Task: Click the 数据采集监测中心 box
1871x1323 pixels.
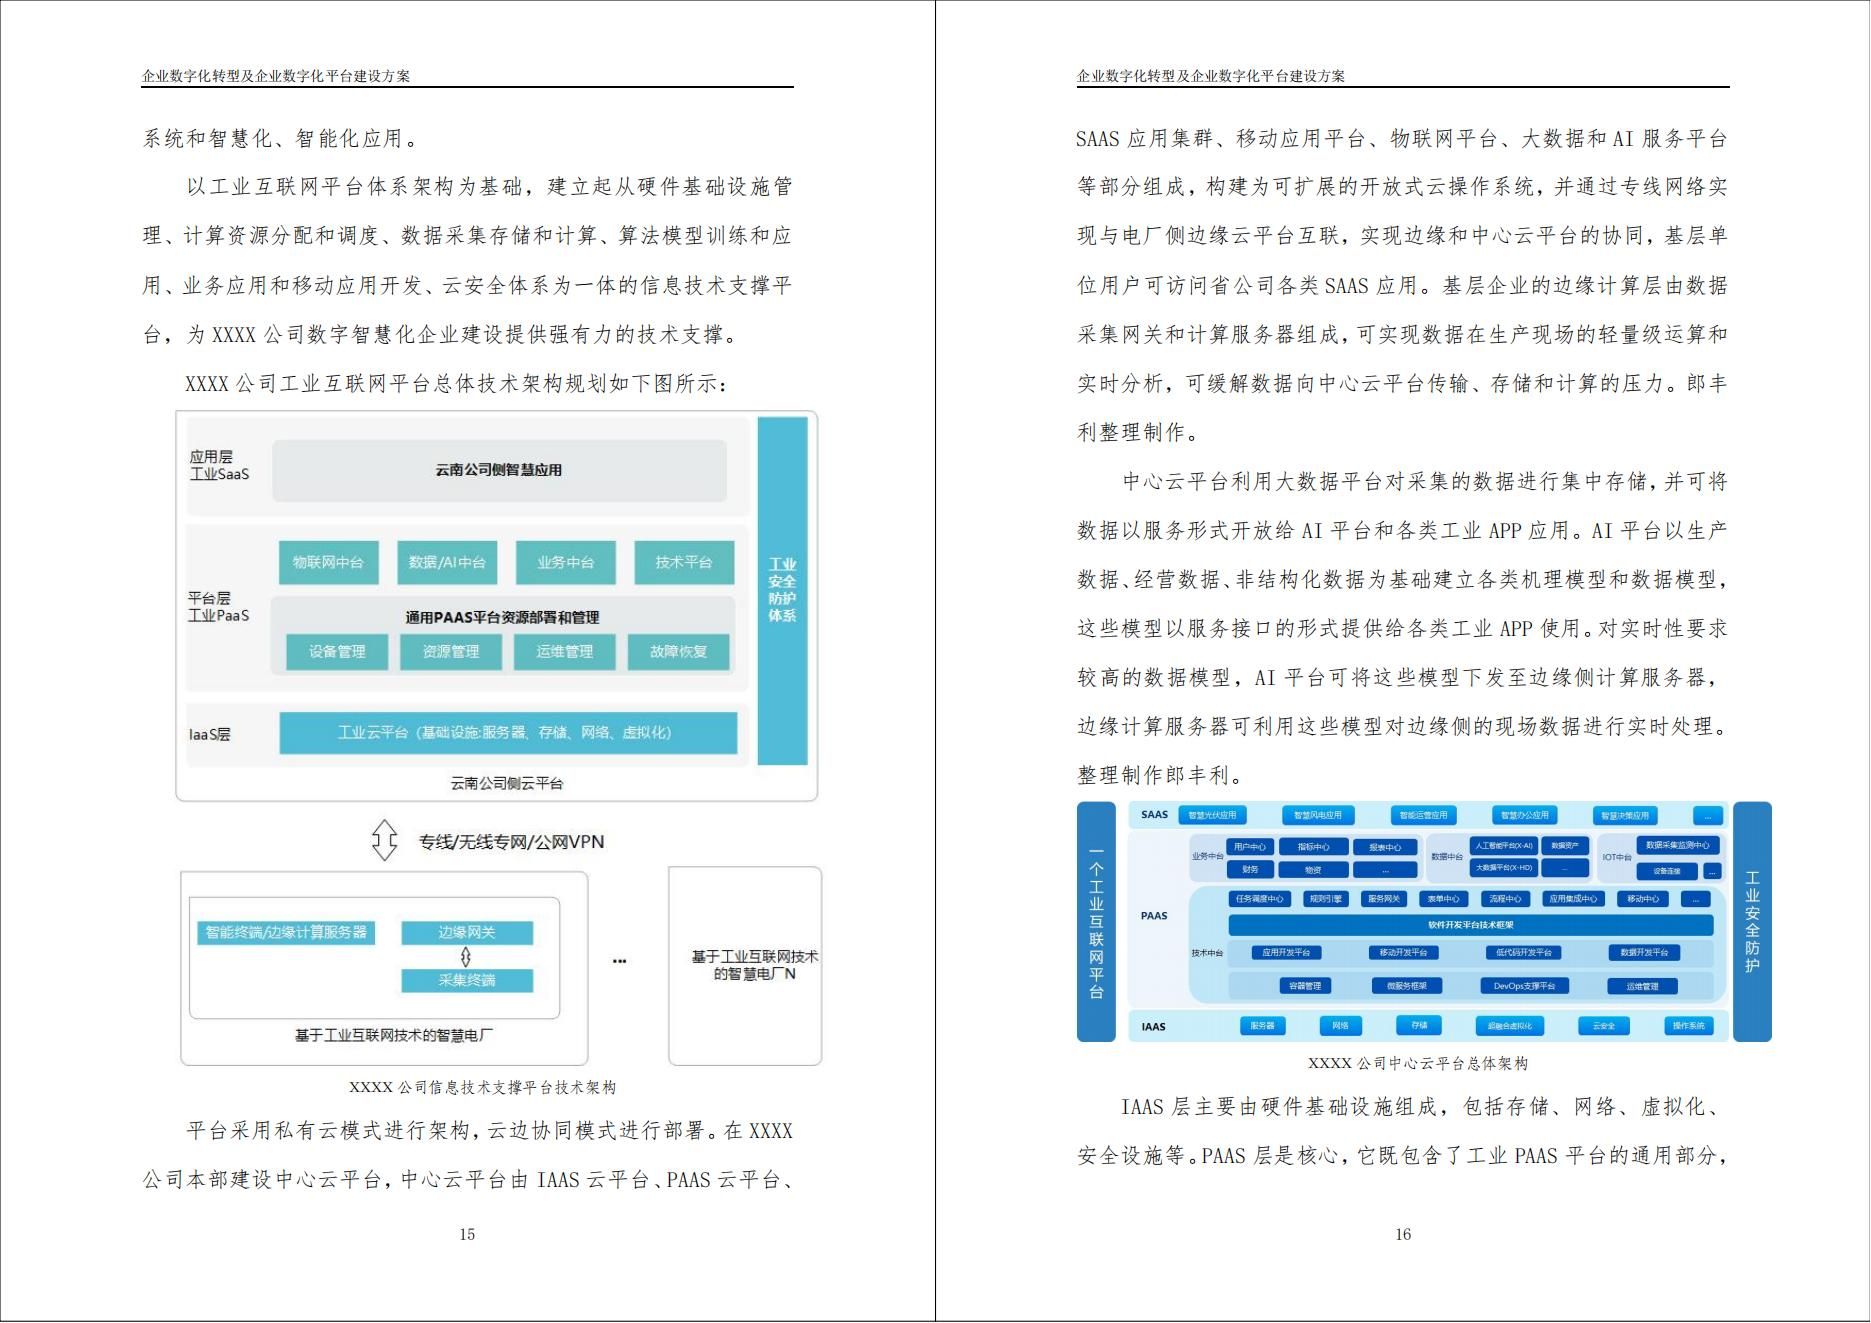Action: (1678, 845)
